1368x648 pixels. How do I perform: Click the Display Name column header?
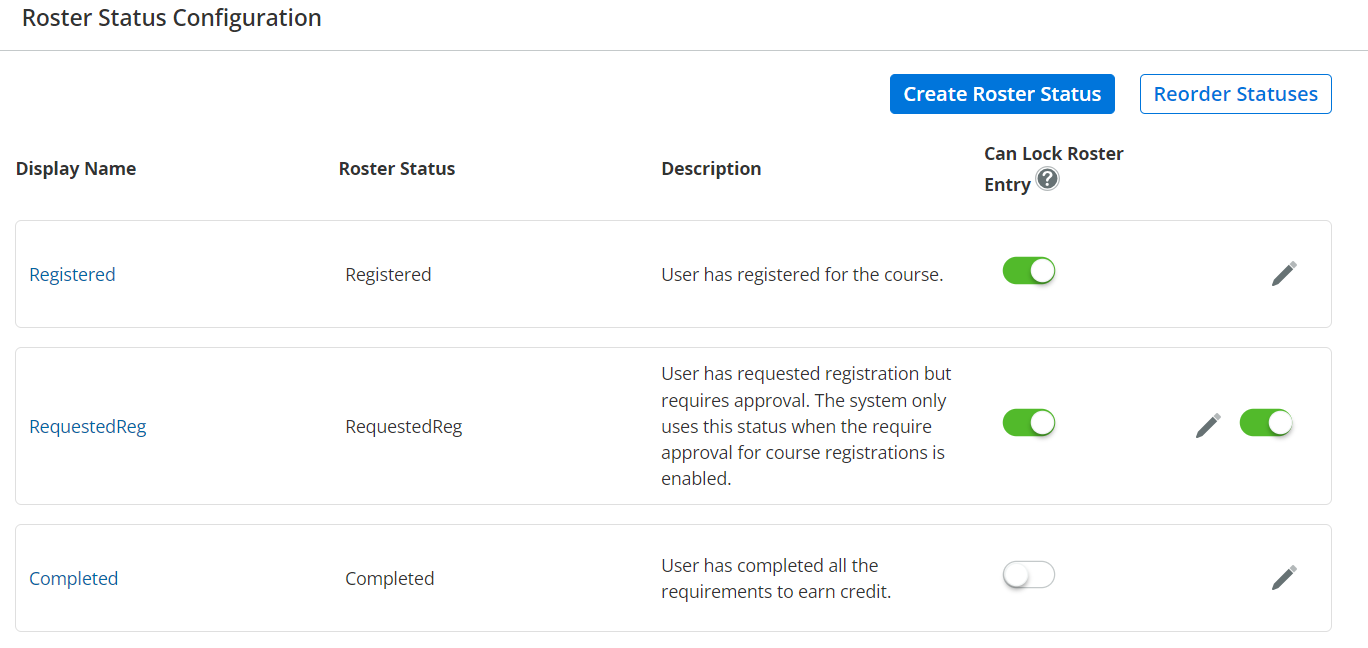(76, 169)
